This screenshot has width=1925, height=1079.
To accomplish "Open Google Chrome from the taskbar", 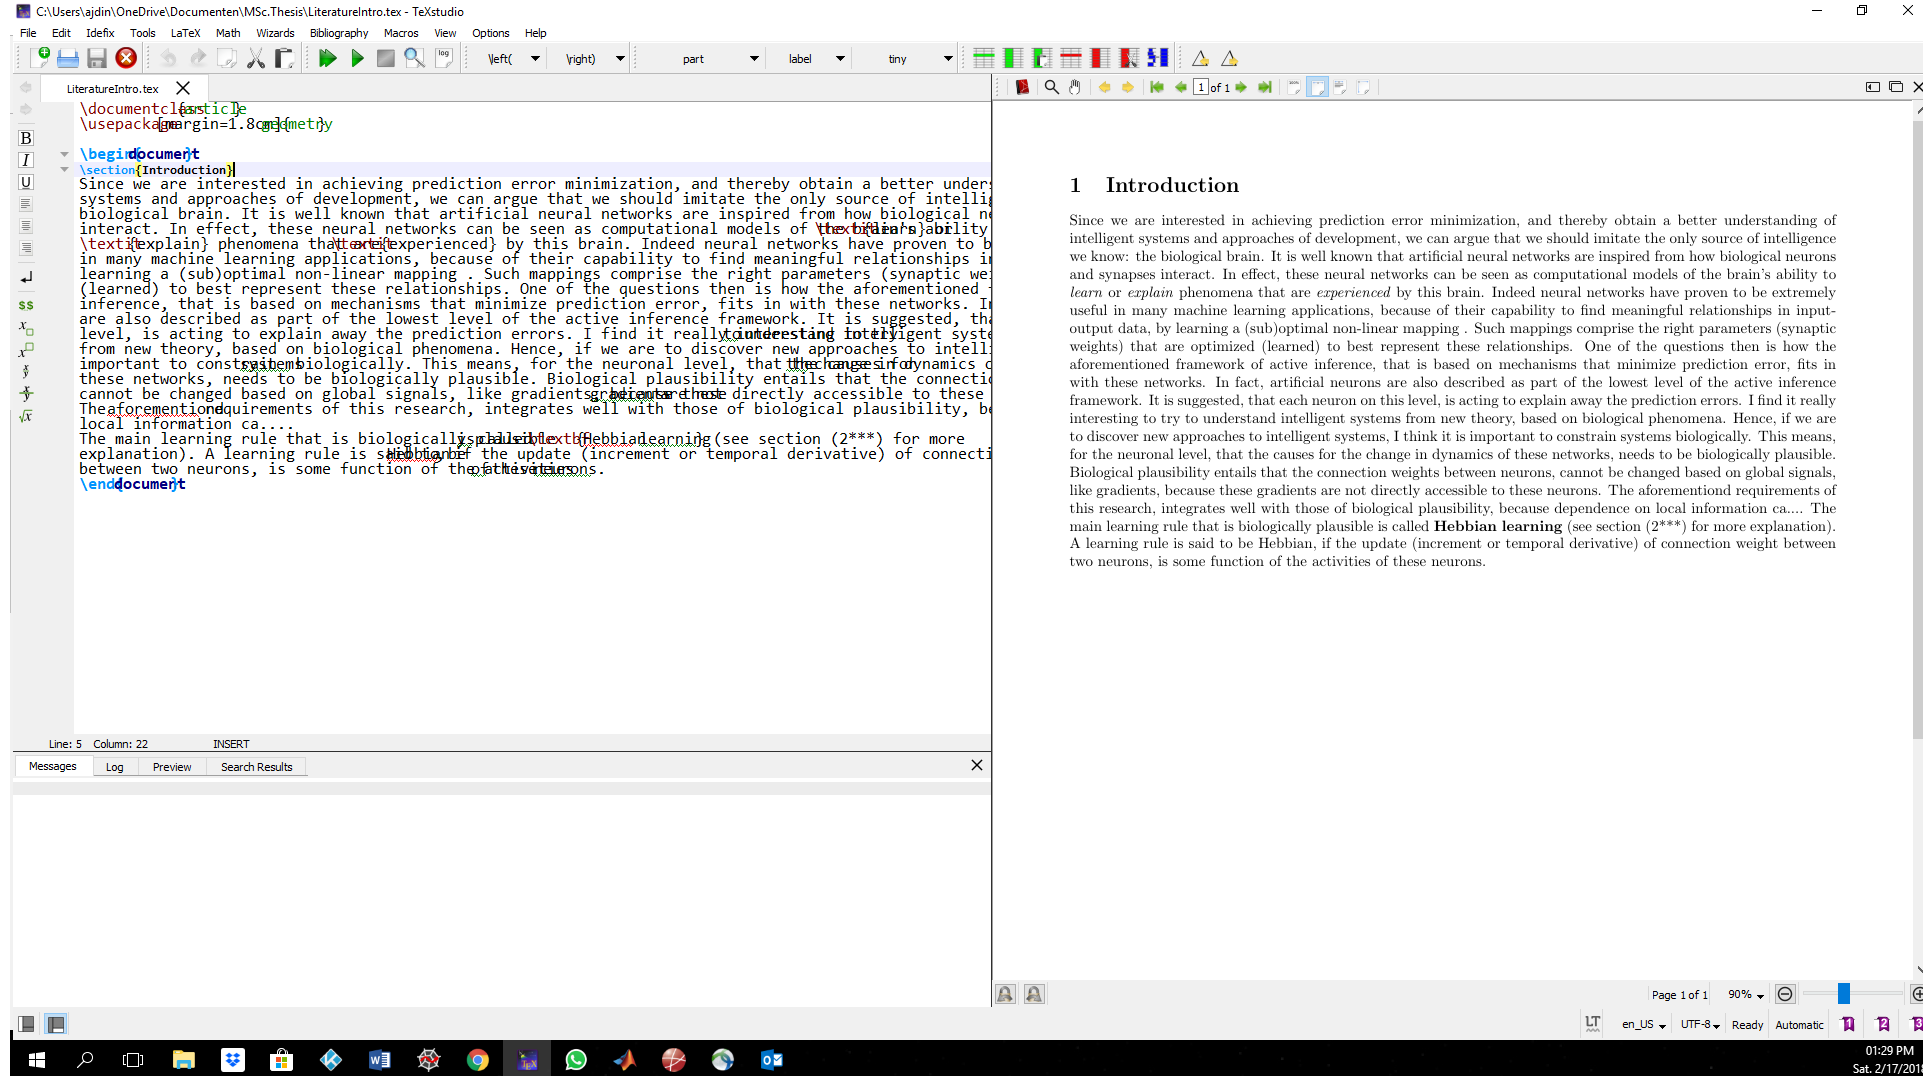I will point(478,1060).
